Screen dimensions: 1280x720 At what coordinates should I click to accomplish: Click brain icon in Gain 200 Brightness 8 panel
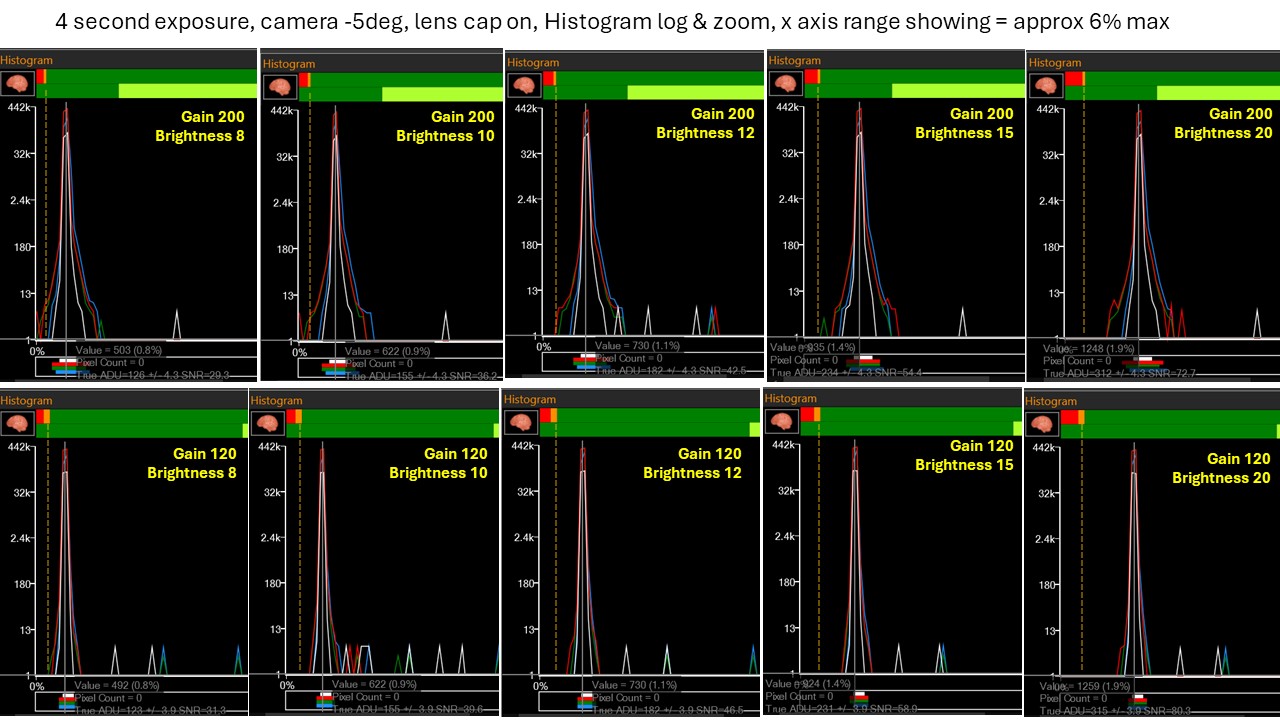pos(17,83)
